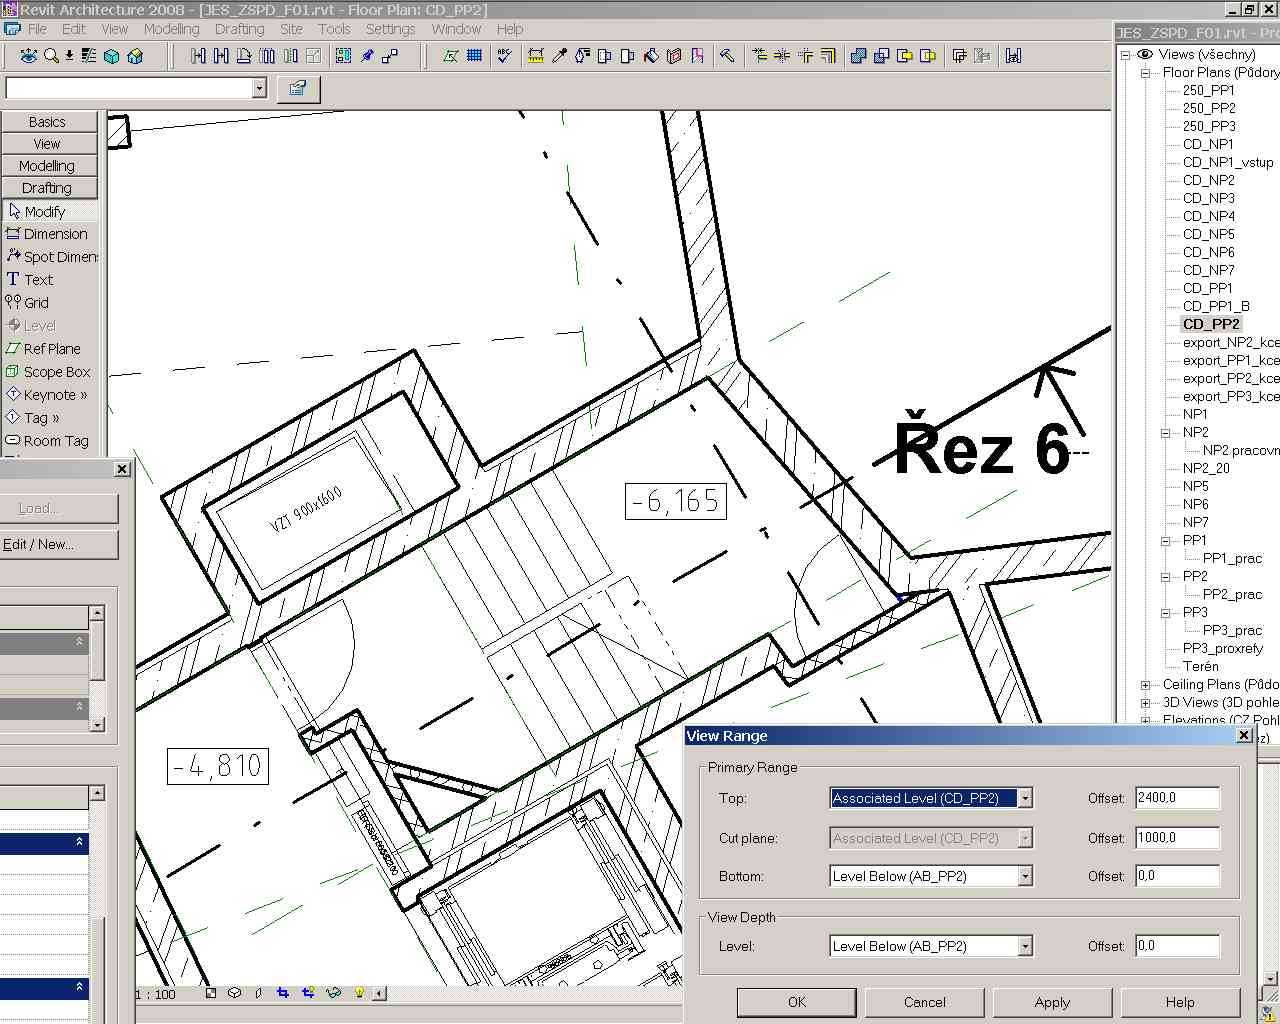Screen dimensions: 1280x1024
Task: Open the Modelling menu
Action: tap(171, 29)
